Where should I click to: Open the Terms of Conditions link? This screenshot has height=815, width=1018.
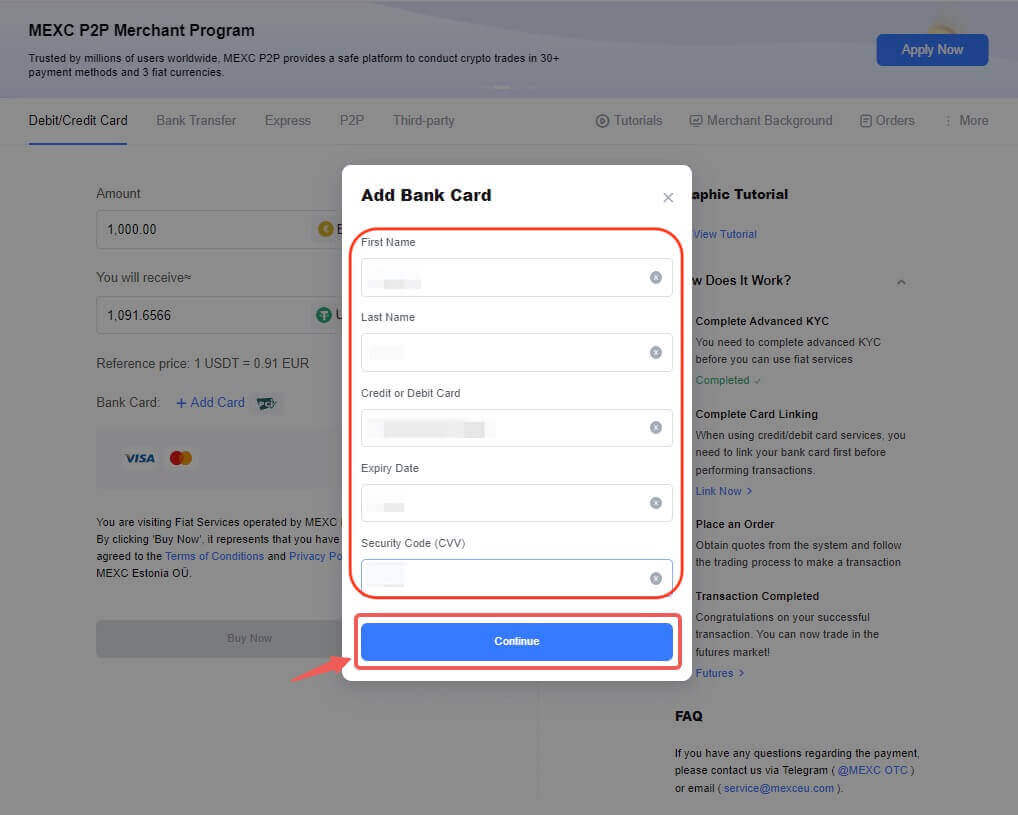(214, 556)
